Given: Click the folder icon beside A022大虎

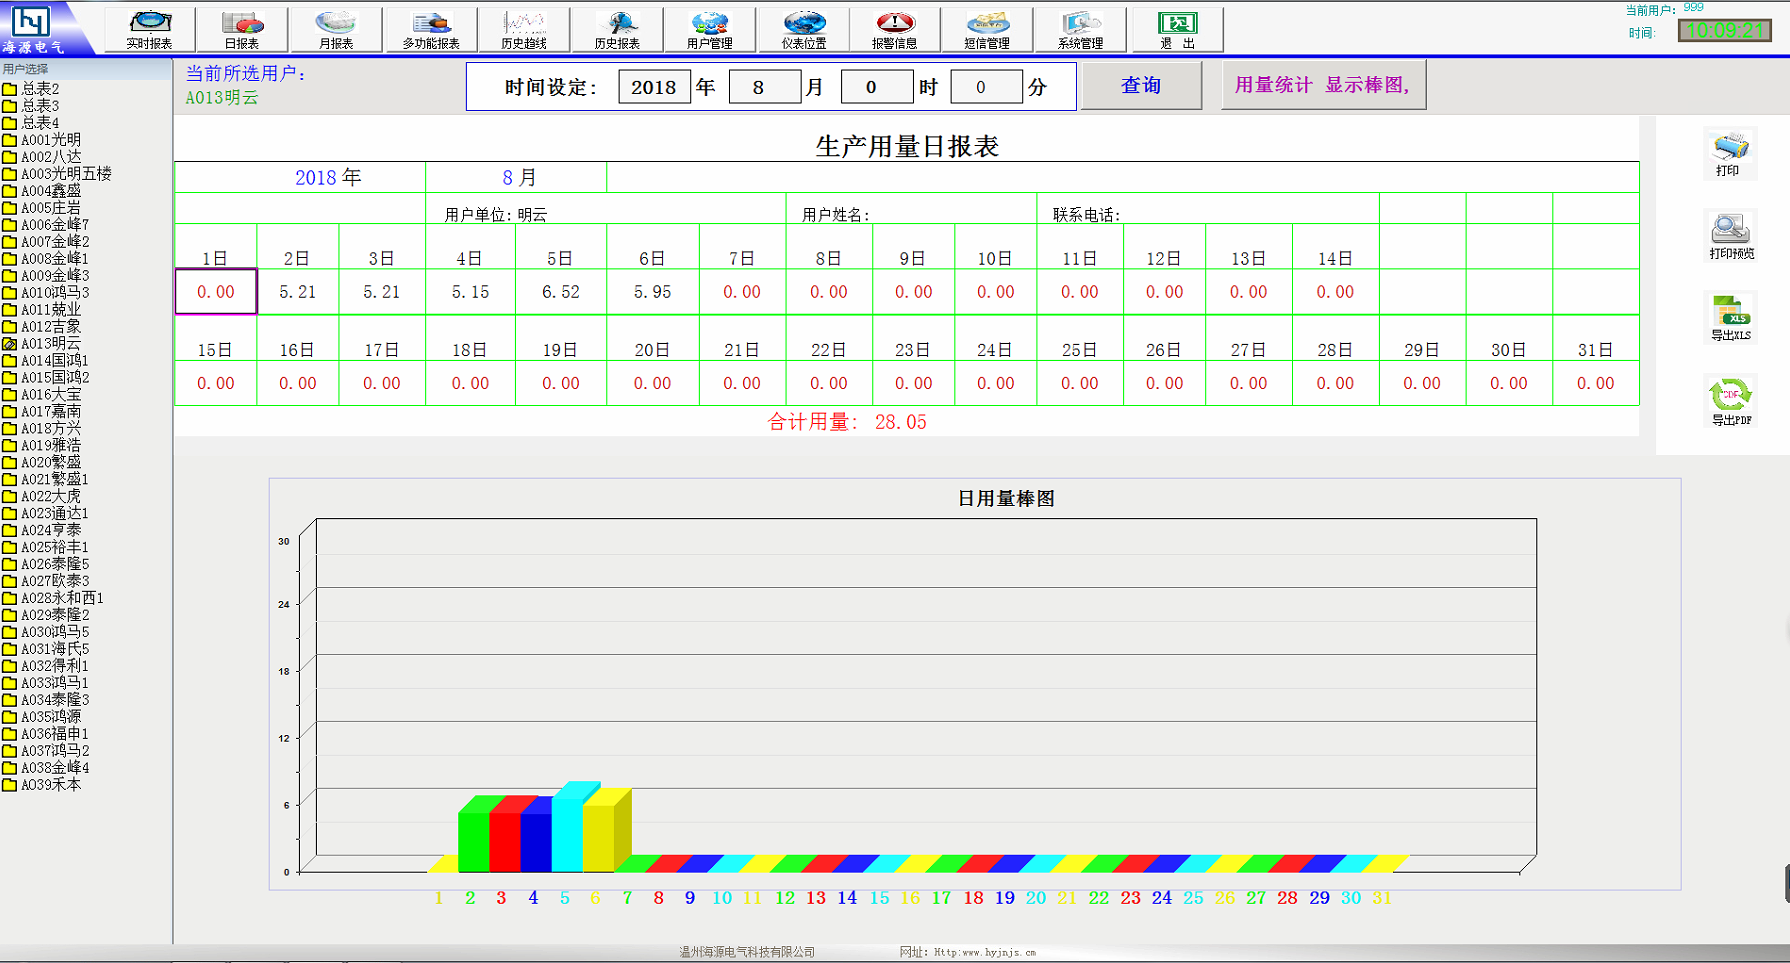Looking at the screenshot, I should pos(10,497).
